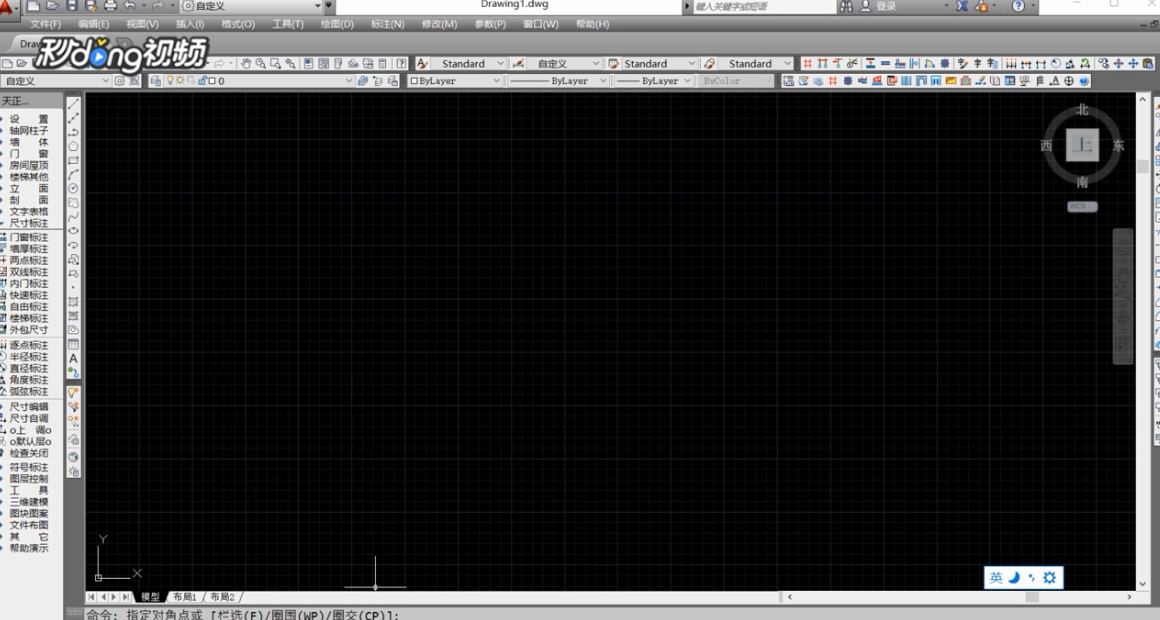Switch to the 布局2 tab
The height and width of the screenshot is (620, 1160).
pos(223,596)
